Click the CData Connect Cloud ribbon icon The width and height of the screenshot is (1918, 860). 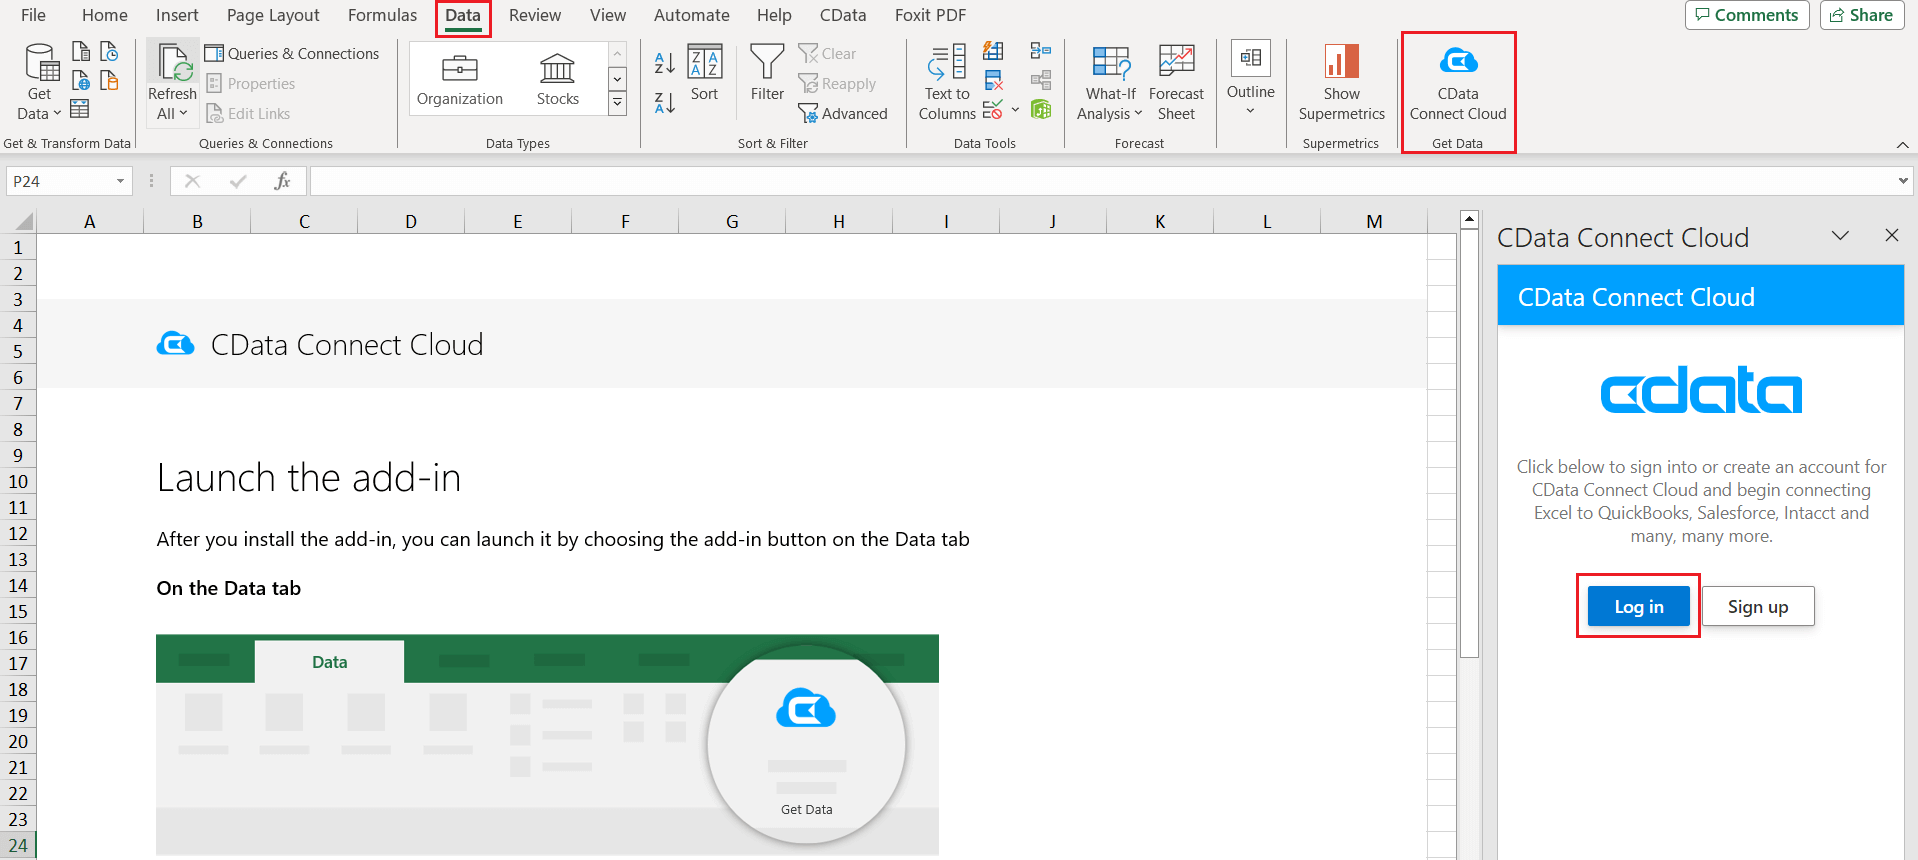[x=1457, y=62]
